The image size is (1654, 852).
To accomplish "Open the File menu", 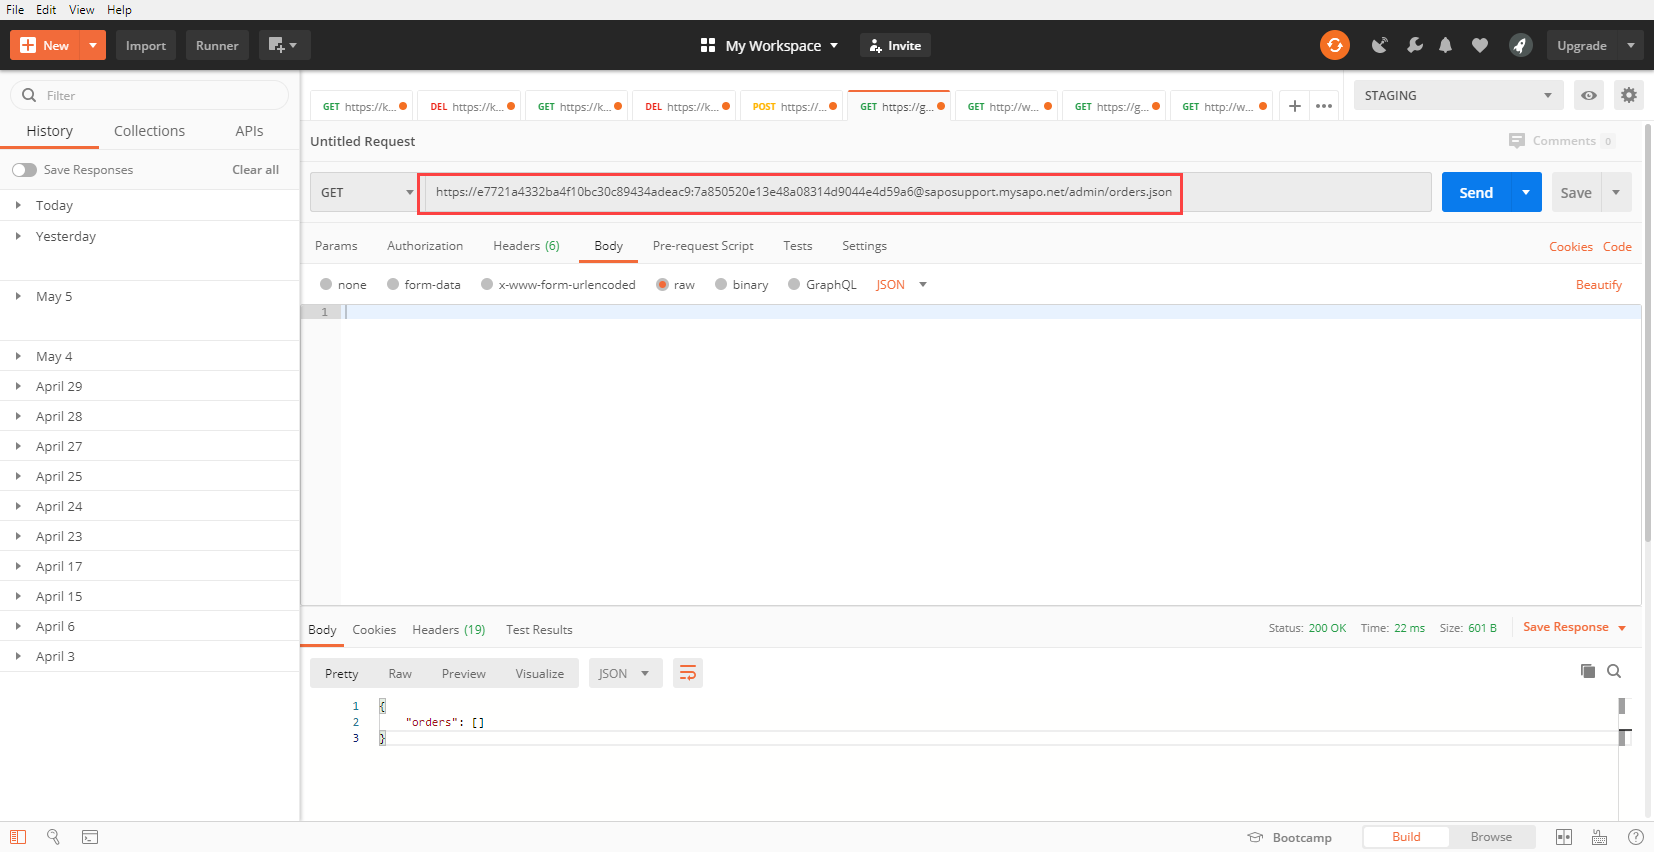I will (15, 10).
